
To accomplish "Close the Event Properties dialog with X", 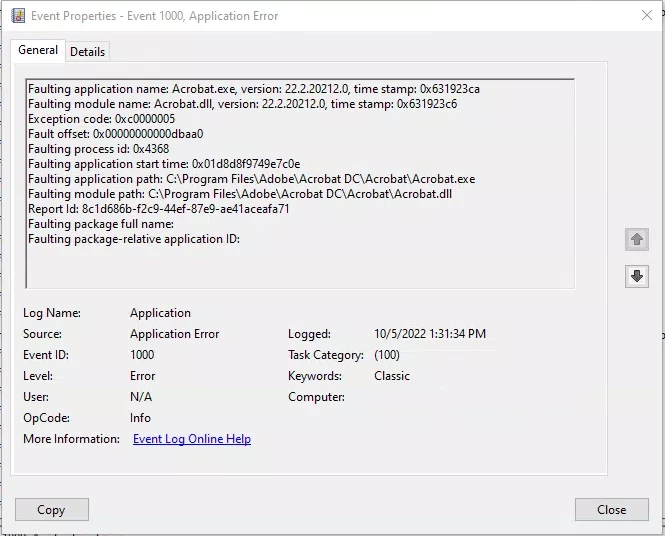I will click(x=647, y=15).
